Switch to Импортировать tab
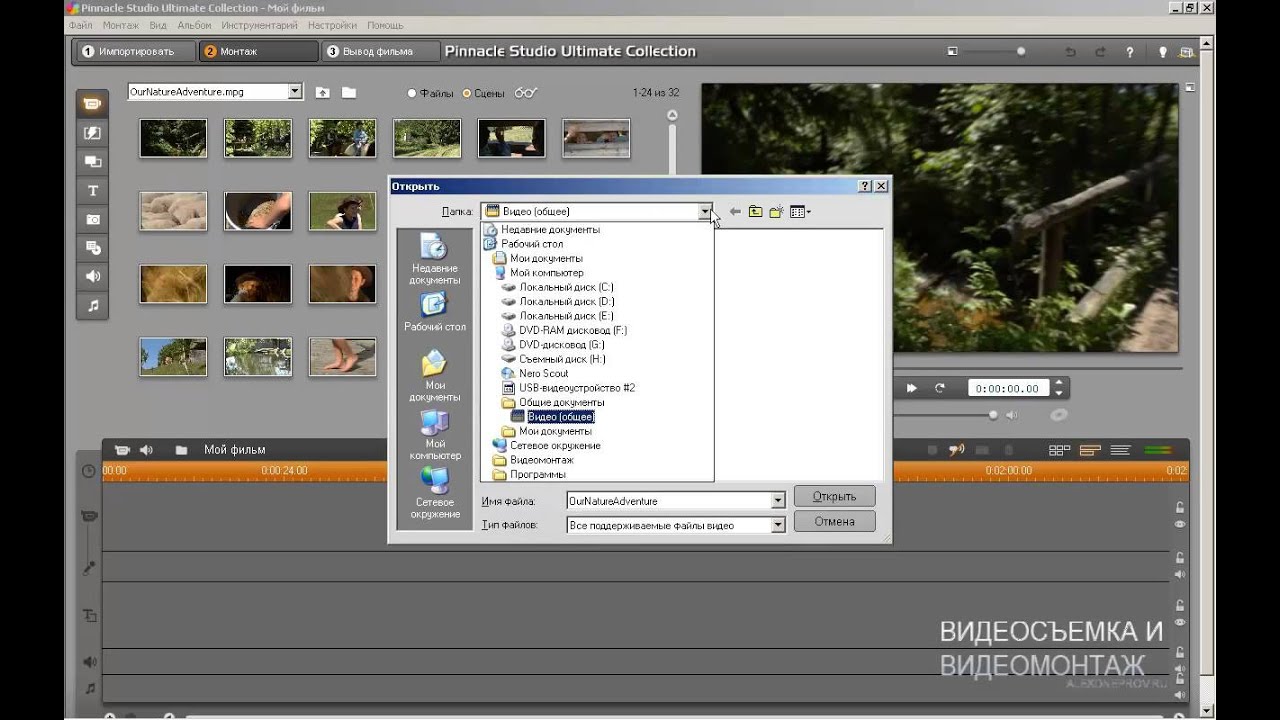This screenshot has height=720, width=1280. pyautogui.click(x=134, y=51)
